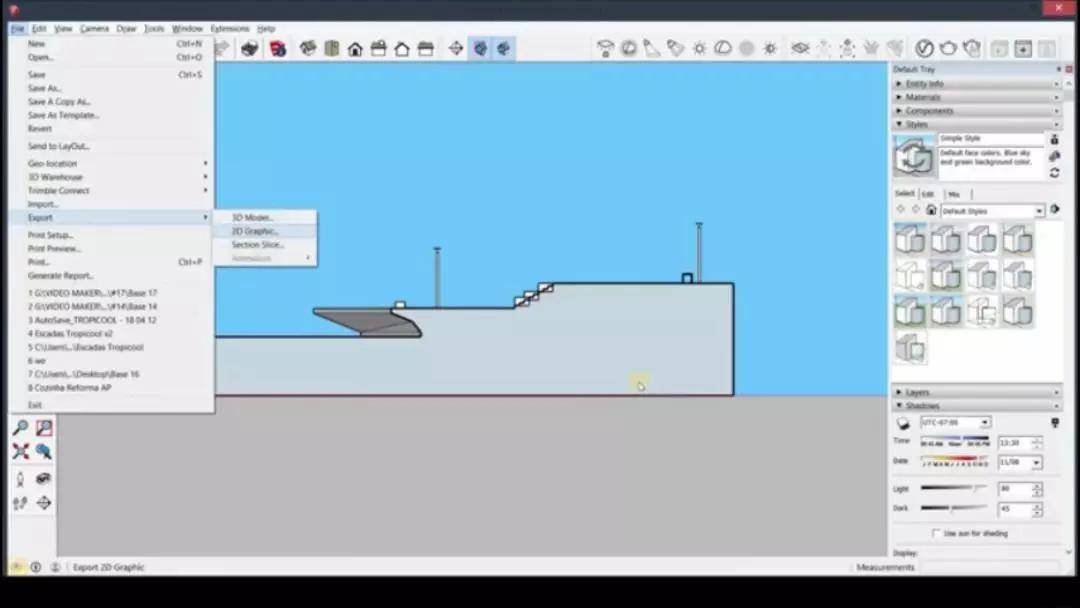Screen dimensions: 1080x608
Task: Click the update style refresh icon
Action: point(1054,173)
